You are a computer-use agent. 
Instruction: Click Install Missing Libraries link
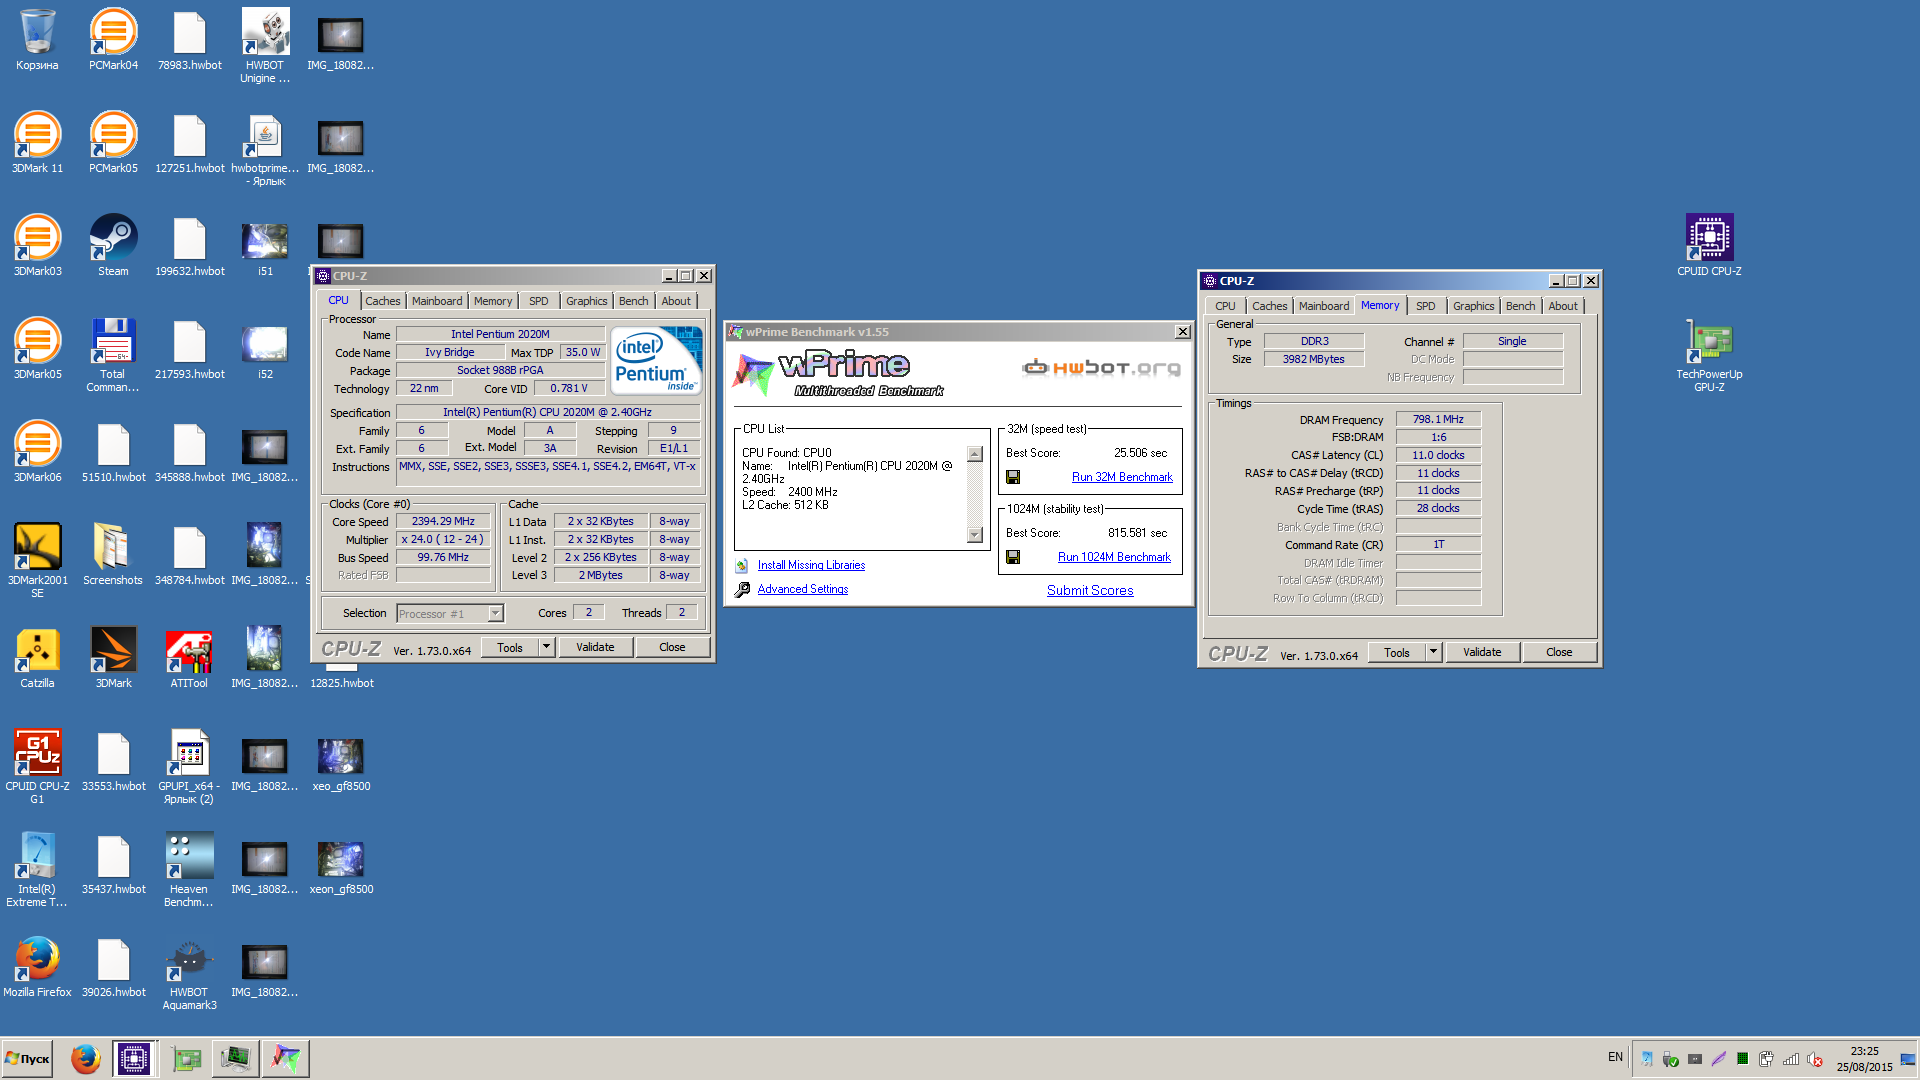(x=811, y=566)
